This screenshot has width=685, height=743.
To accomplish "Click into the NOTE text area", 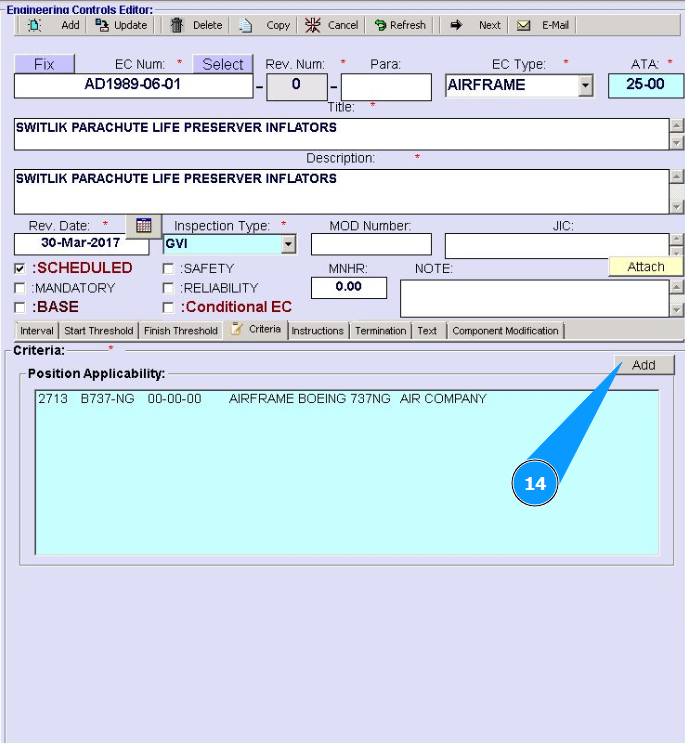I will point(534,299).
